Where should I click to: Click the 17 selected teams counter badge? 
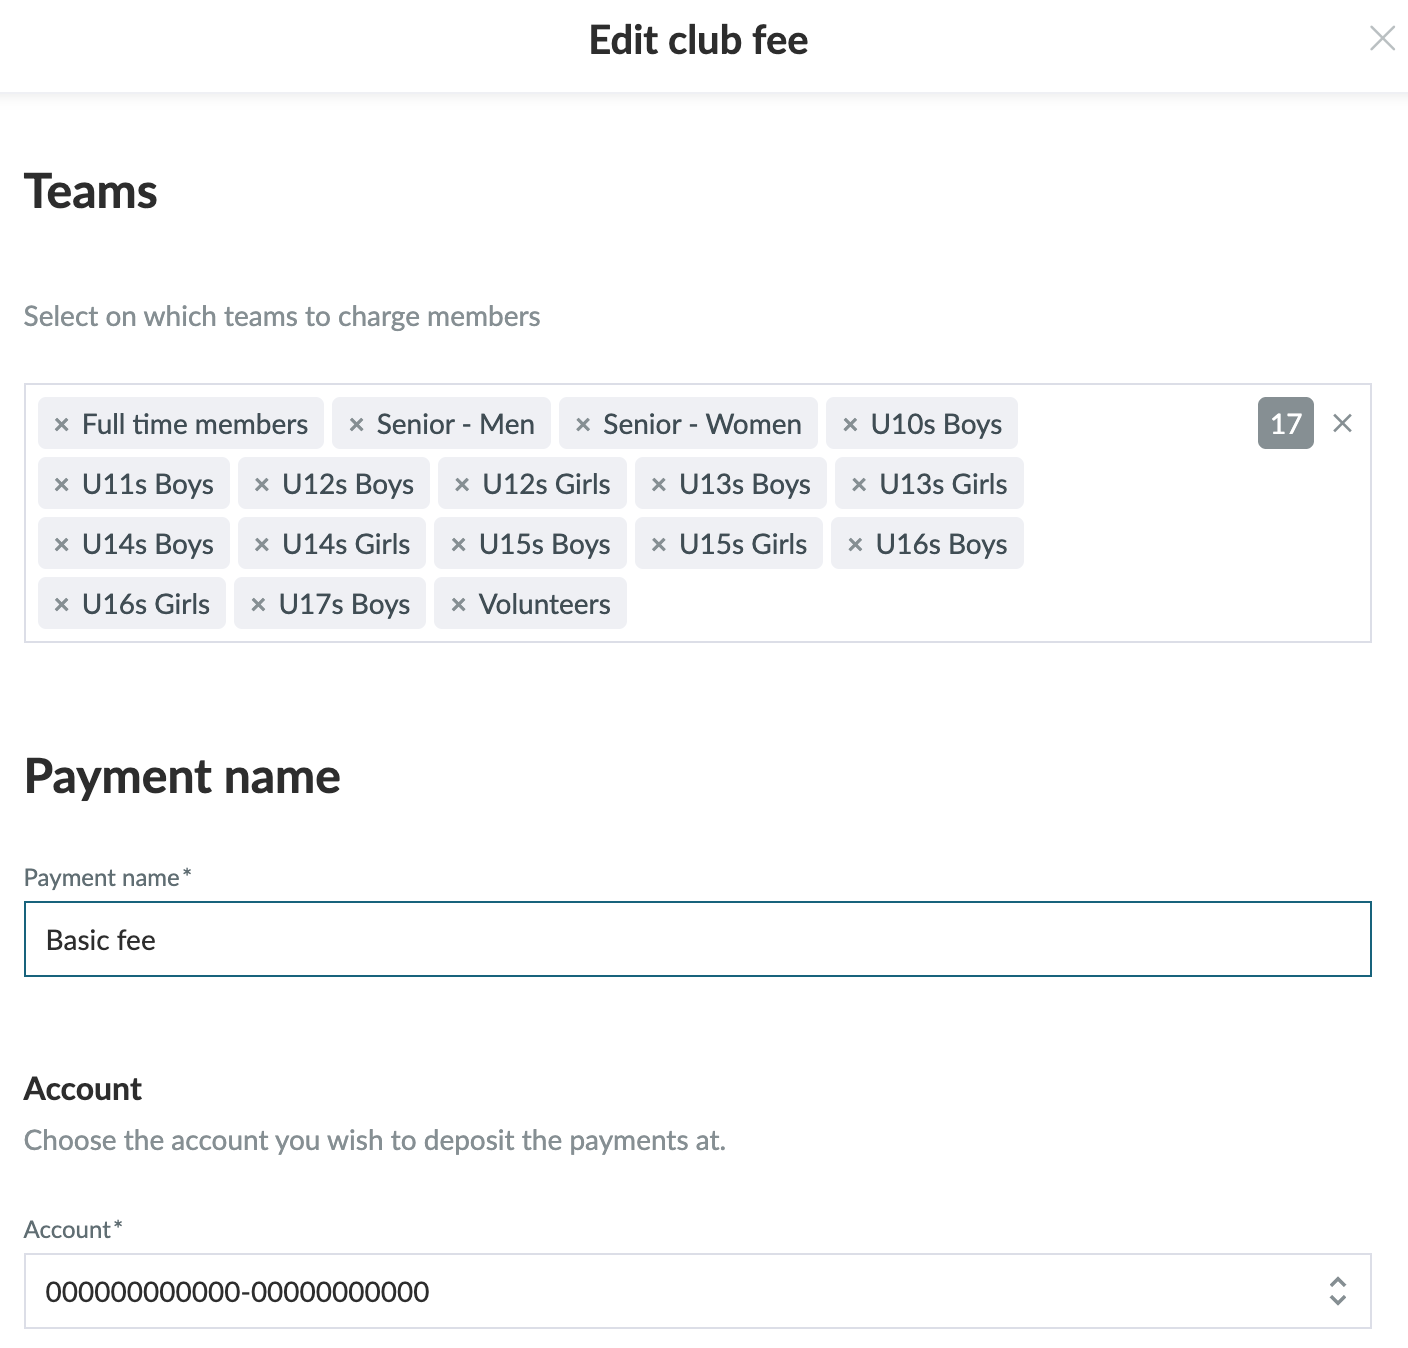[1285, 423]
